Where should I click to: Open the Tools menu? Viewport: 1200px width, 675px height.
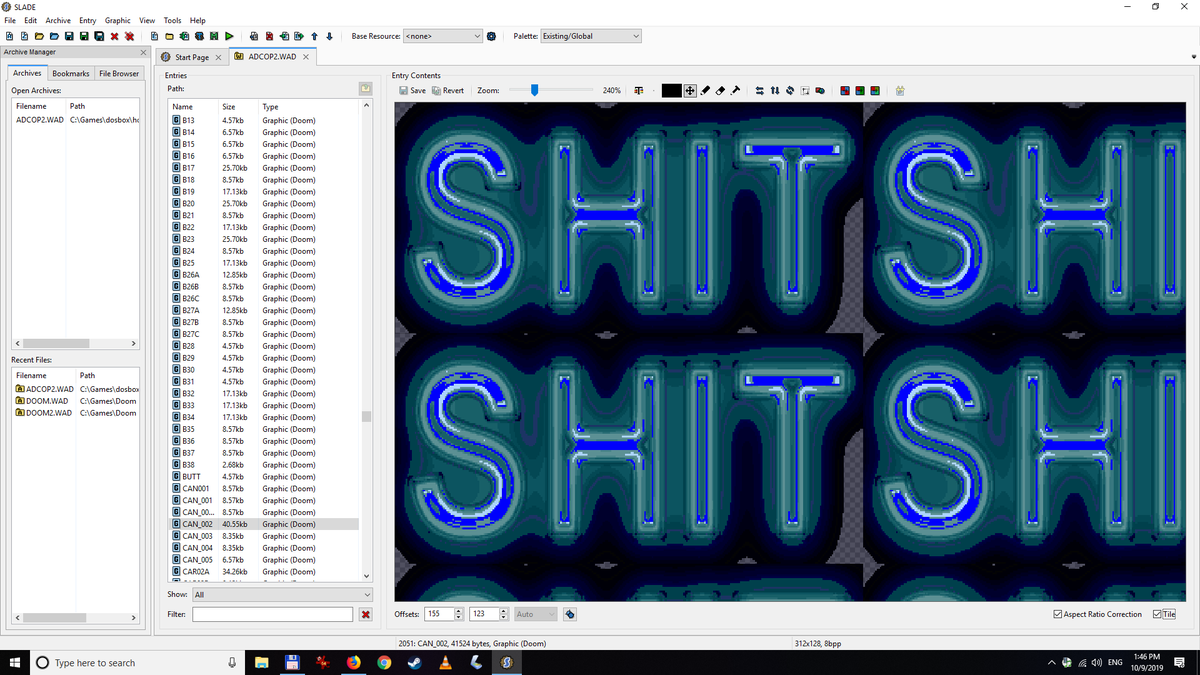tap(173, 20)
